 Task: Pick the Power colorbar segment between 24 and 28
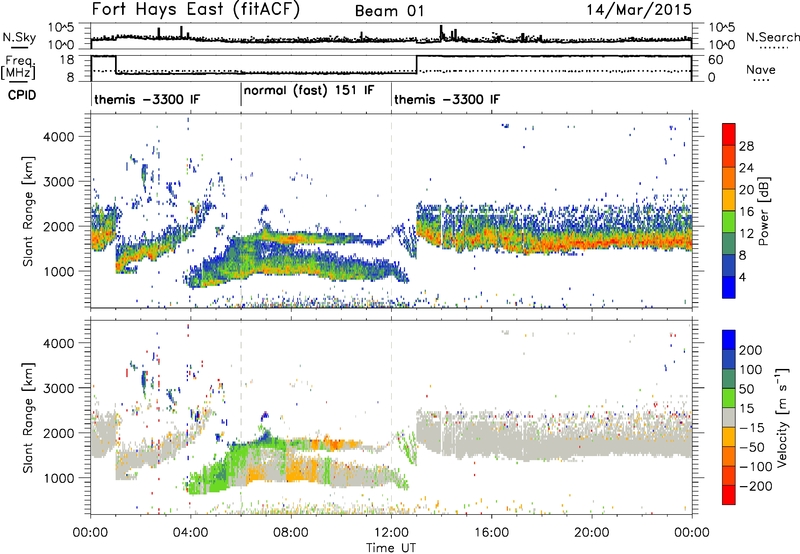point(729,157)
